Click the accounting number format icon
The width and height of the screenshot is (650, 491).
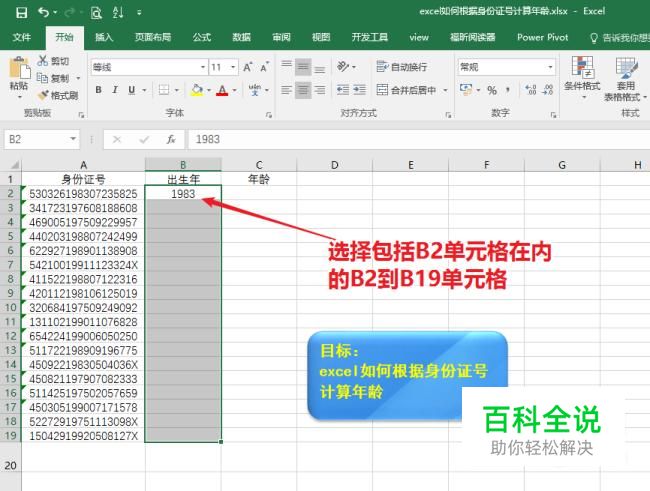[466, 90]
